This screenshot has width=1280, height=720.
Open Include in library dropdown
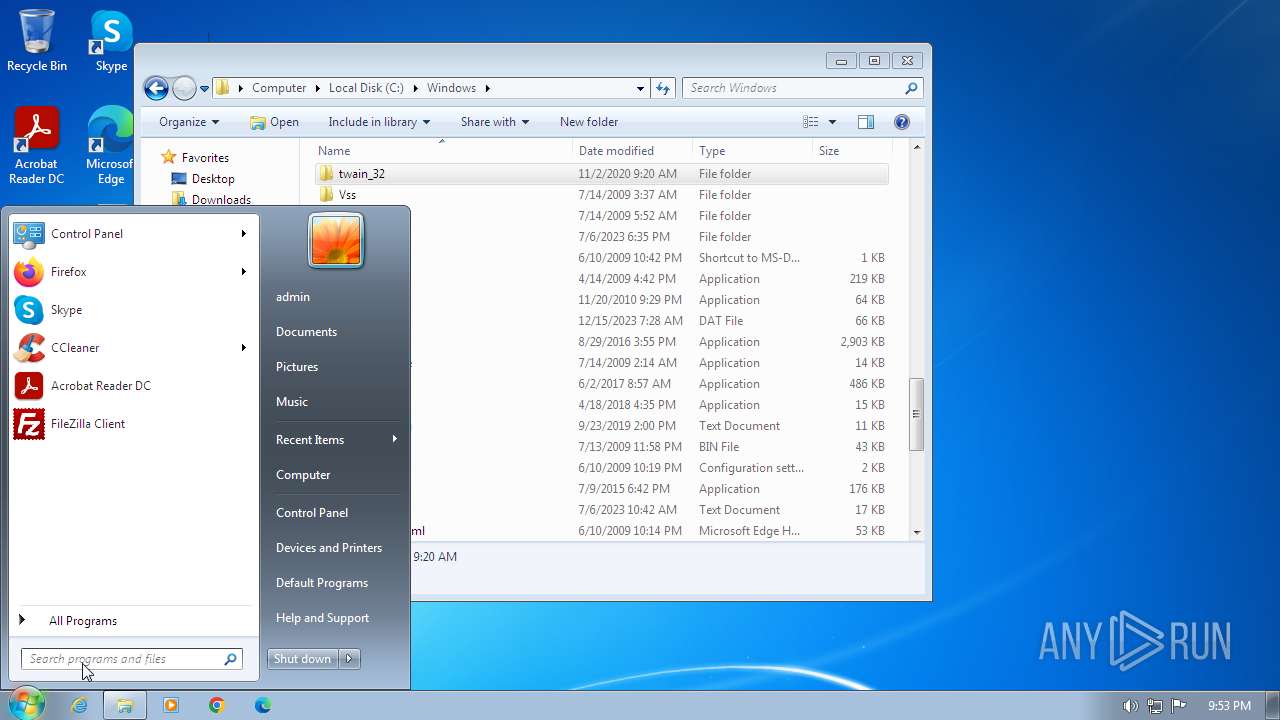tap(379, 122)
